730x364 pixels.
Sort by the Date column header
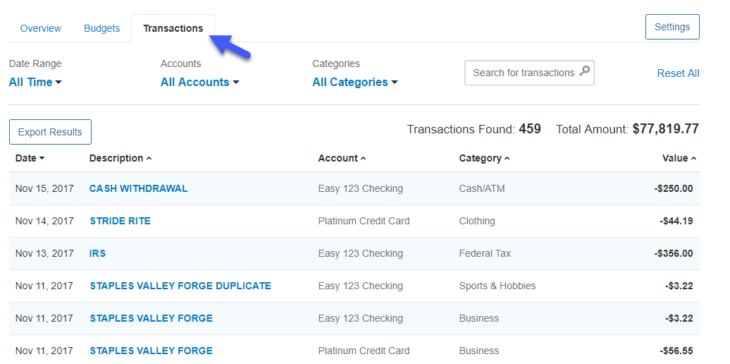point(30,158)
